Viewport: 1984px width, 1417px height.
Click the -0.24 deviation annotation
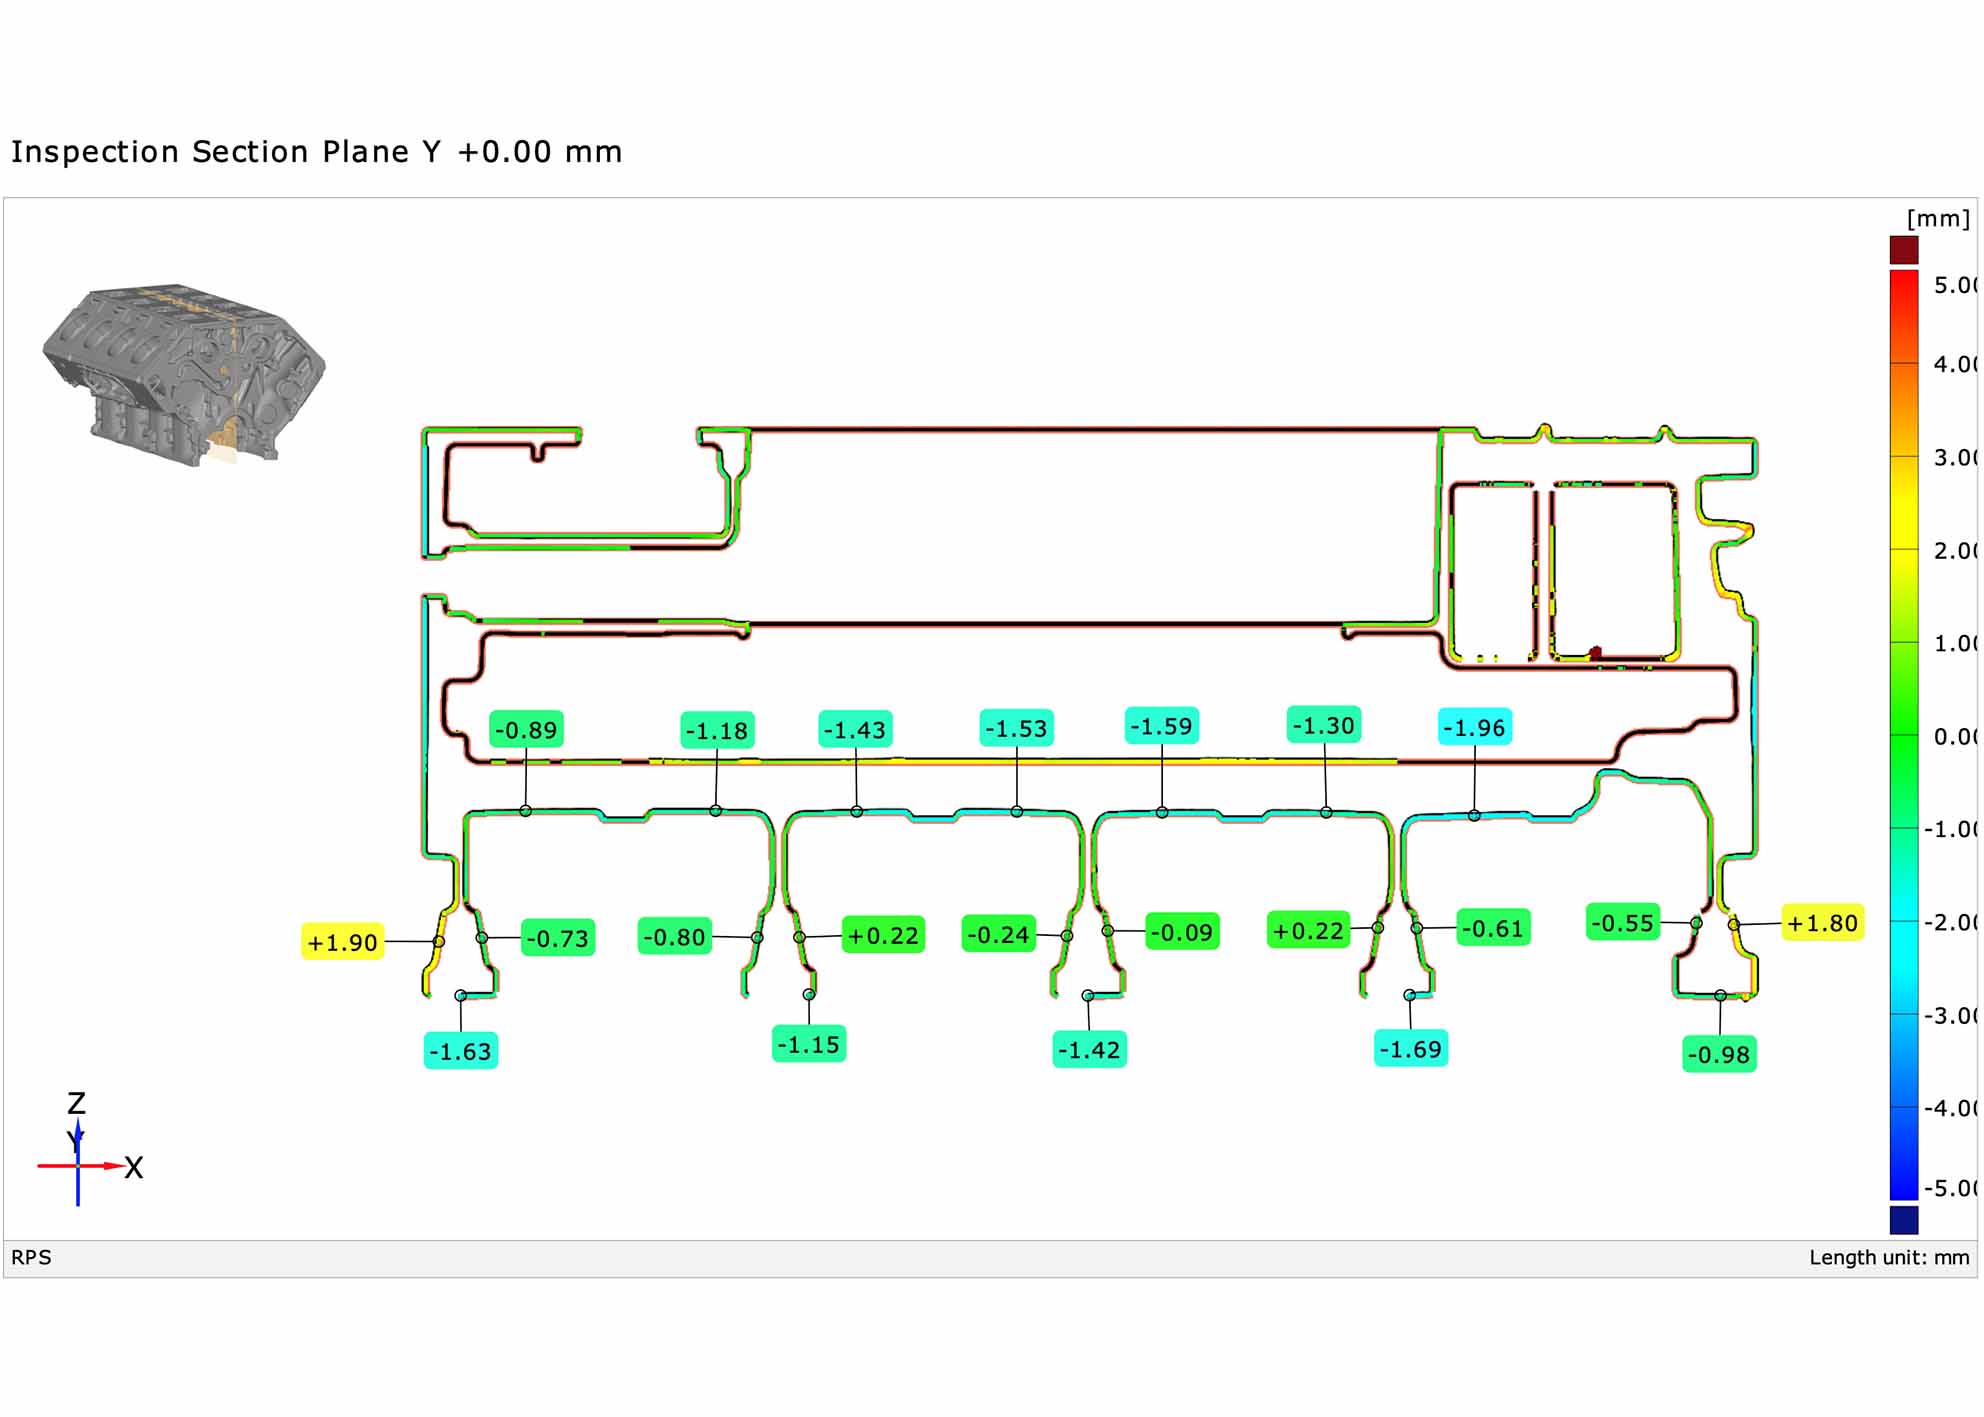(x=999, y=935)
